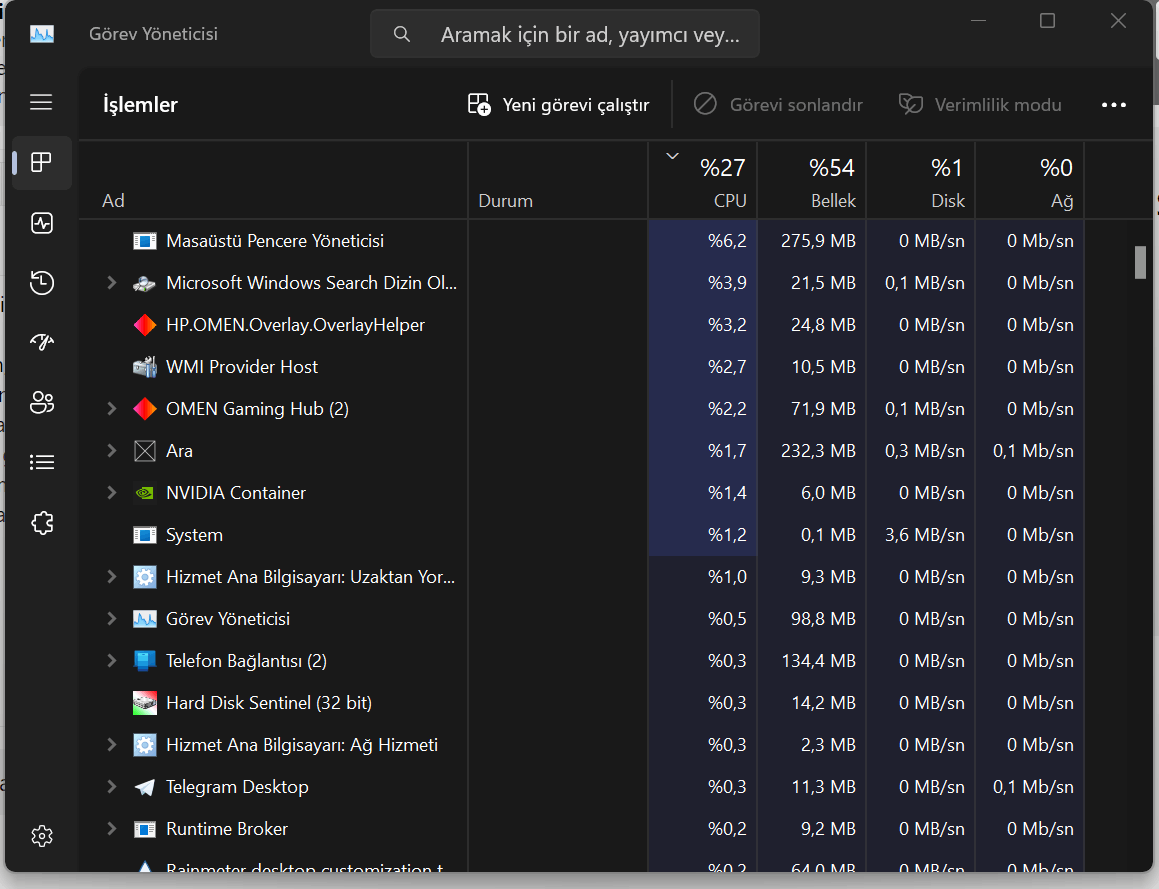Sort processes by Disk column header
The image size is (1159, 889).
pyautogui.click(x=921, y=181)
